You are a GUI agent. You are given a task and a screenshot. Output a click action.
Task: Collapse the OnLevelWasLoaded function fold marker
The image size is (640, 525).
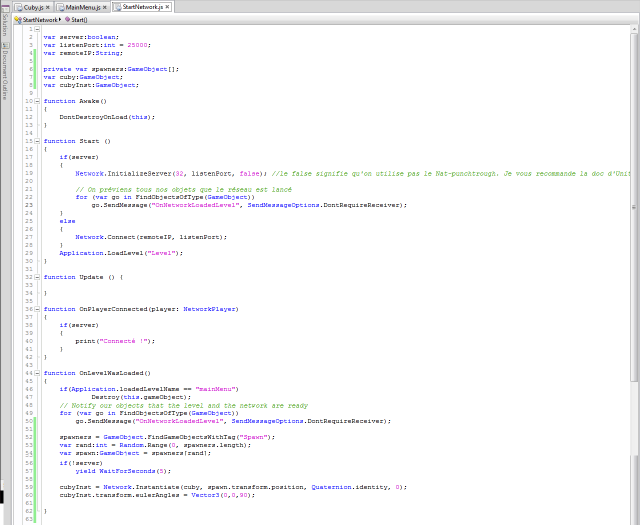37,373
